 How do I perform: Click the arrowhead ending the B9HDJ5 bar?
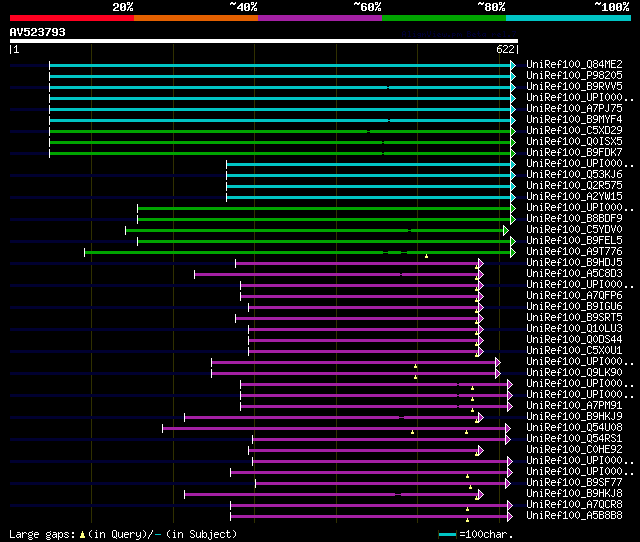coord(481,264)
